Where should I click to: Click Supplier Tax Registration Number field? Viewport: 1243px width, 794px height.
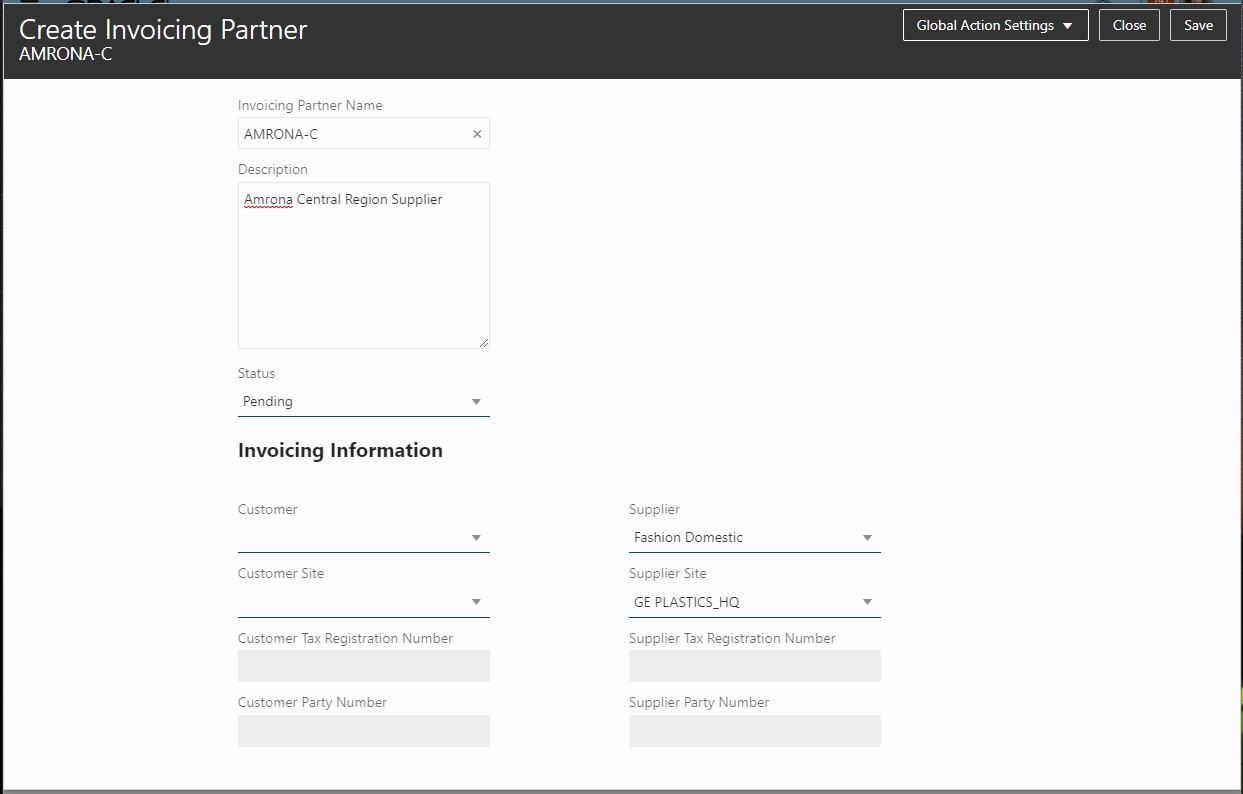[x=754, y=666]
